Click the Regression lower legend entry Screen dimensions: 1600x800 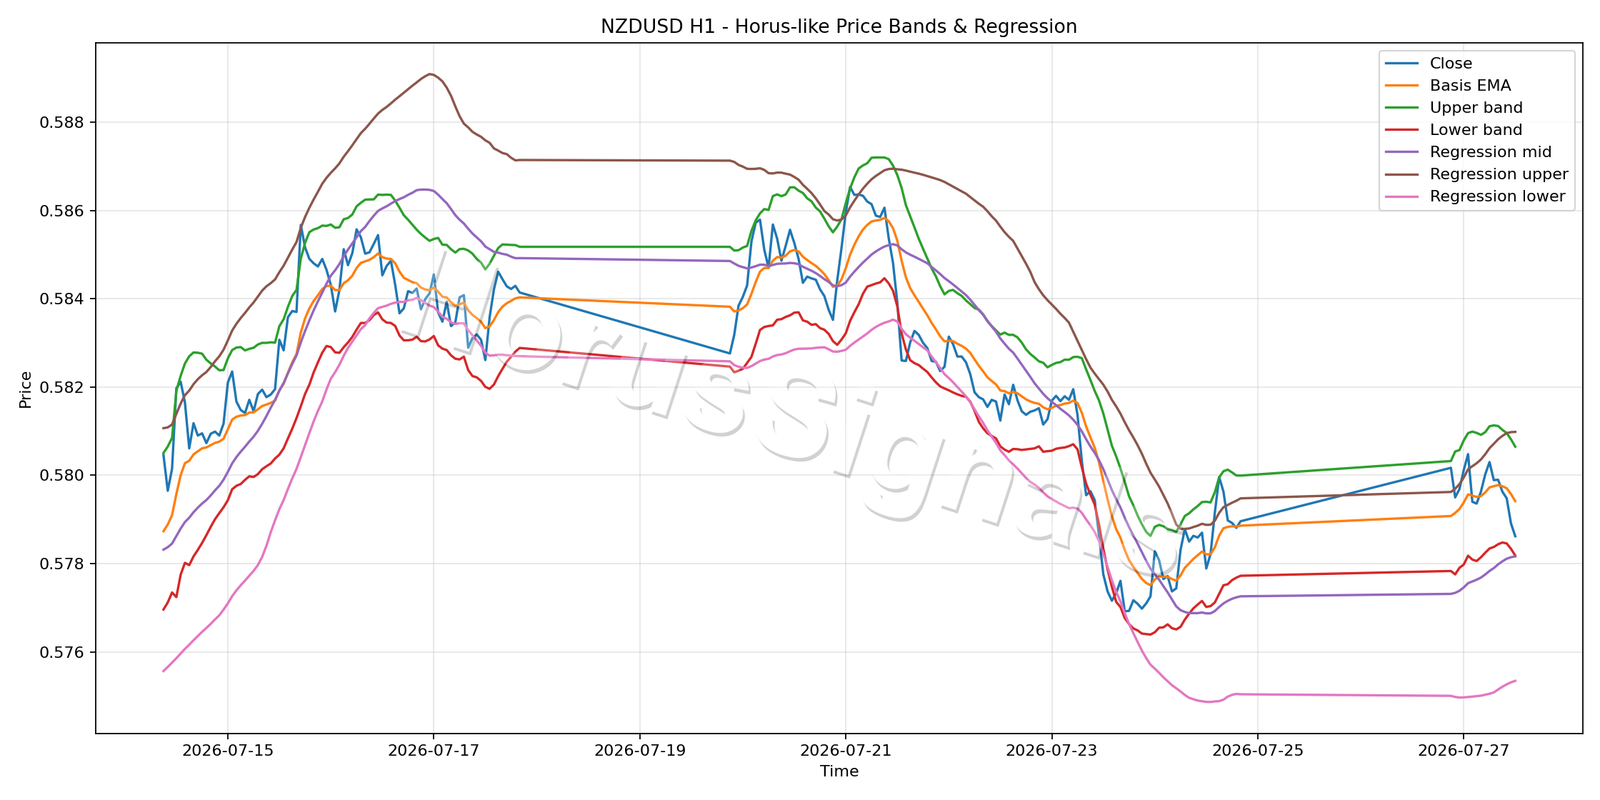click(1498, 196)
